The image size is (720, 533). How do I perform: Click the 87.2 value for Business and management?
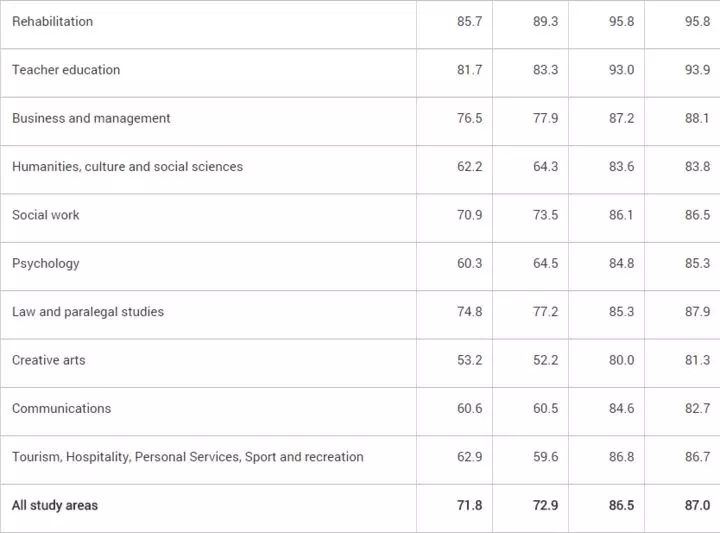coord(621,118)
